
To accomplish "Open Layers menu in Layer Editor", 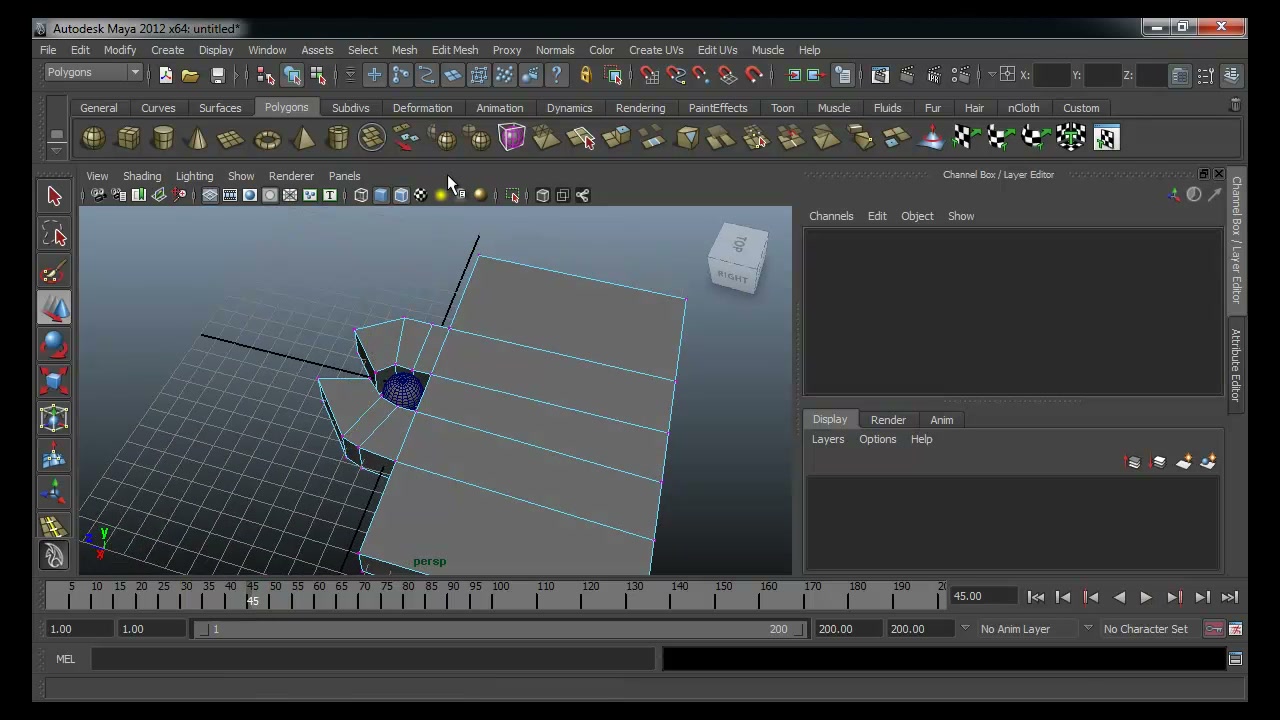I will [x=828, y=439].
